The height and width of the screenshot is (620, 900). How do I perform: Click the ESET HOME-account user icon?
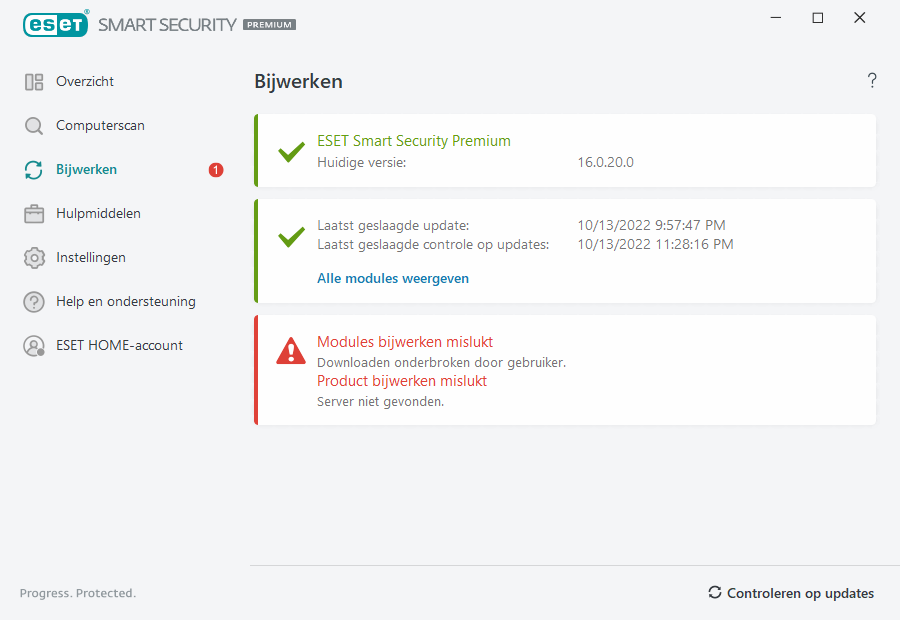[x=34, y=346]
